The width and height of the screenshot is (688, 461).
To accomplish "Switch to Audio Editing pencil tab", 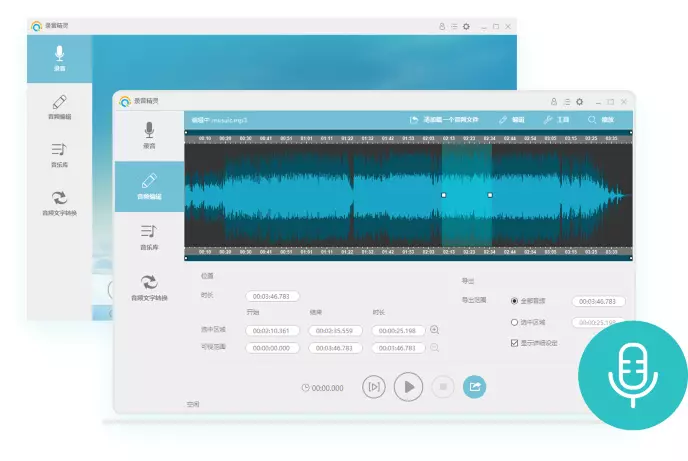I will [x=149, y=185].
